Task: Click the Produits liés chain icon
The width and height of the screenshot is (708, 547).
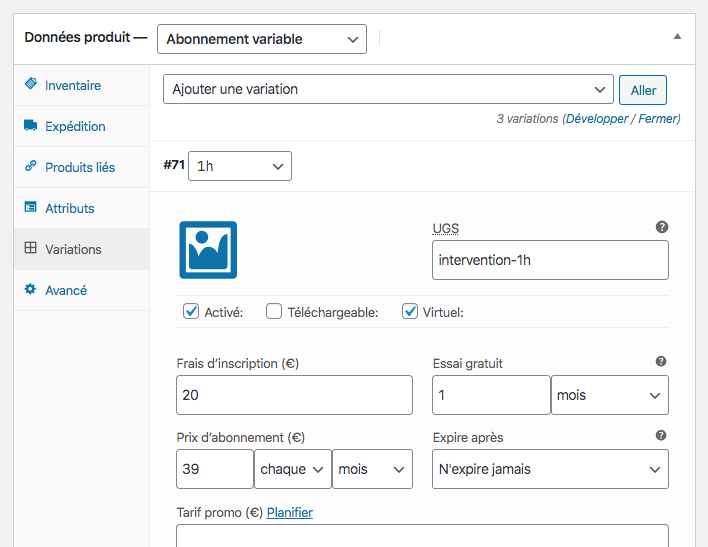Action: tap(31, 166)
